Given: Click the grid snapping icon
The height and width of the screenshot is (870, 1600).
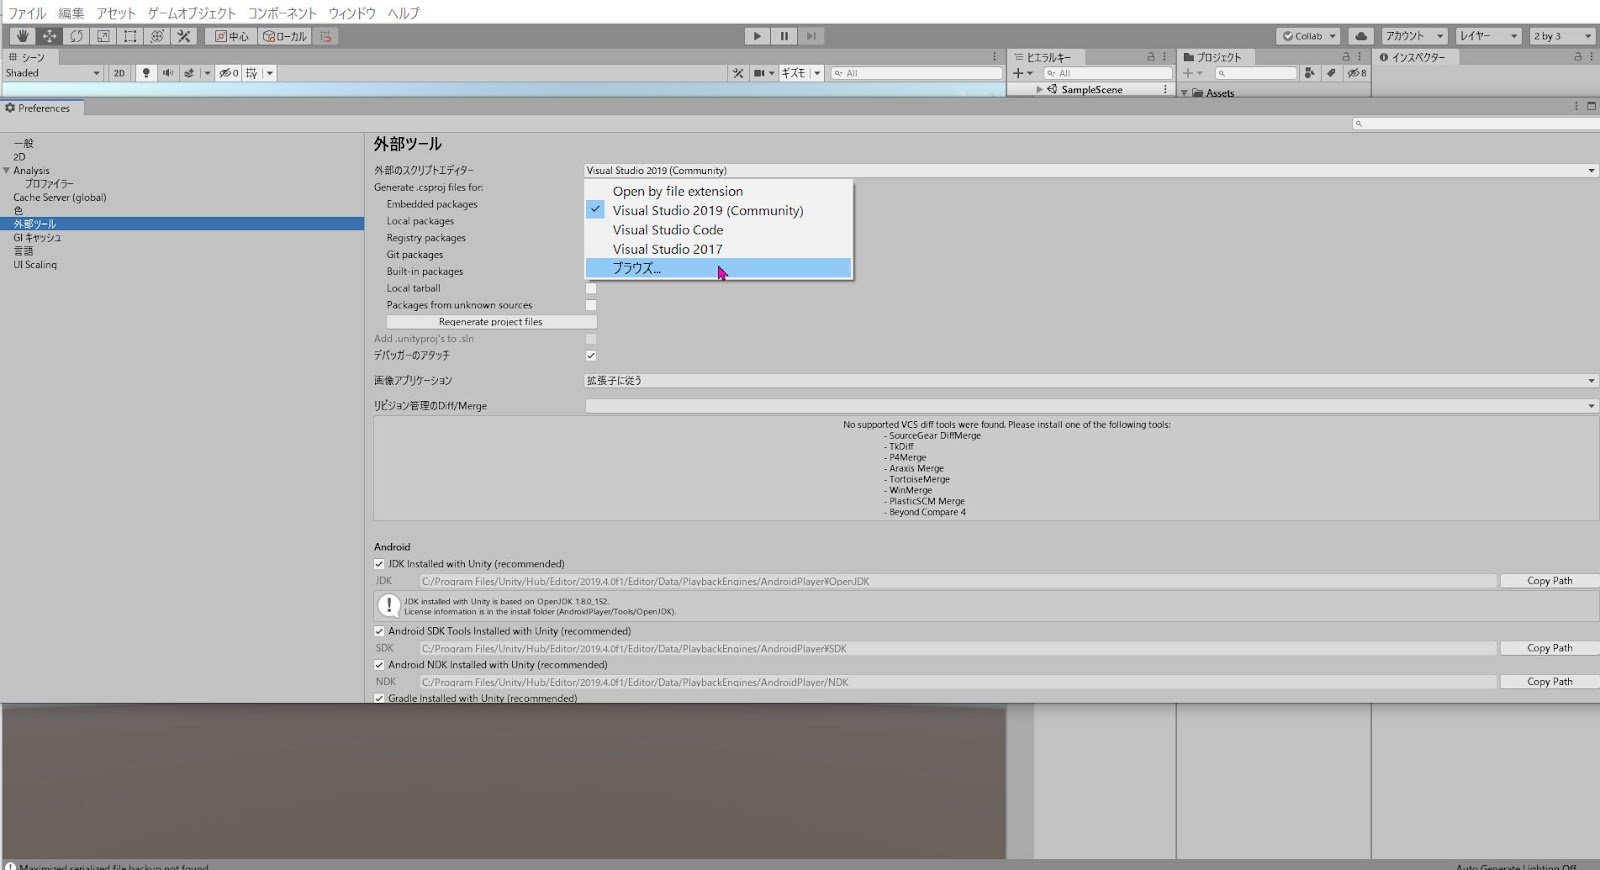Looking at the screenshot, I should [326, 36].
